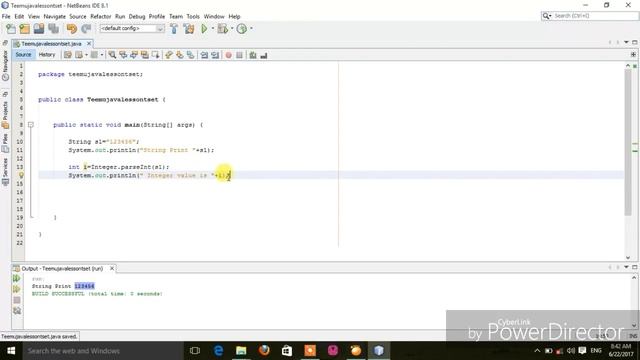Screen dimensions: 640x360
Task: Switch to History view button
Action: tap(47, 55)
